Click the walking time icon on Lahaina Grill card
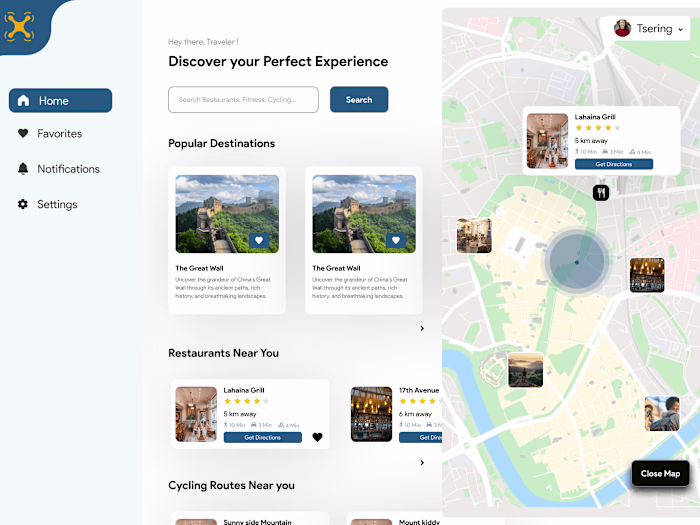Screen dimensions: 700x525 [x=225, y=425]
